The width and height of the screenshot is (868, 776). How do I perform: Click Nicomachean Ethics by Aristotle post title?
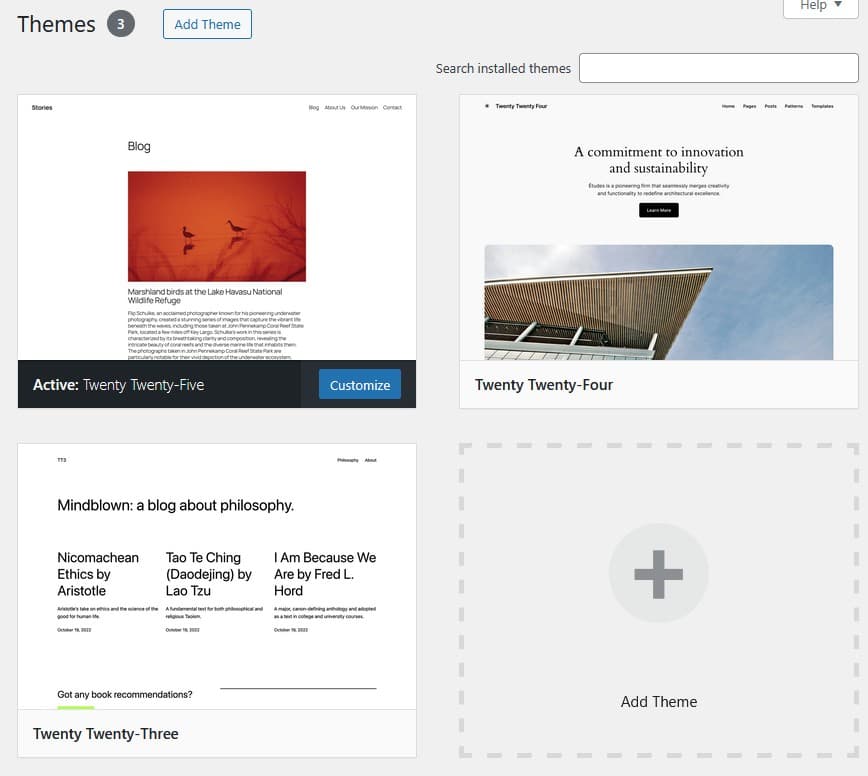pyautogui.click(x=98, y=574)
